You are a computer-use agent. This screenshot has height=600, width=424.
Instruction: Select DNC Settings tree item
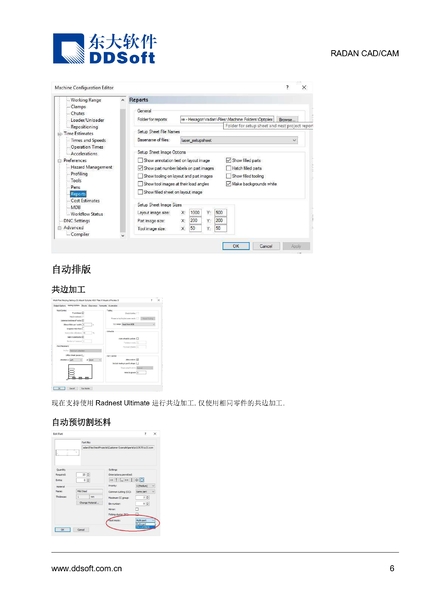point(77,221)
